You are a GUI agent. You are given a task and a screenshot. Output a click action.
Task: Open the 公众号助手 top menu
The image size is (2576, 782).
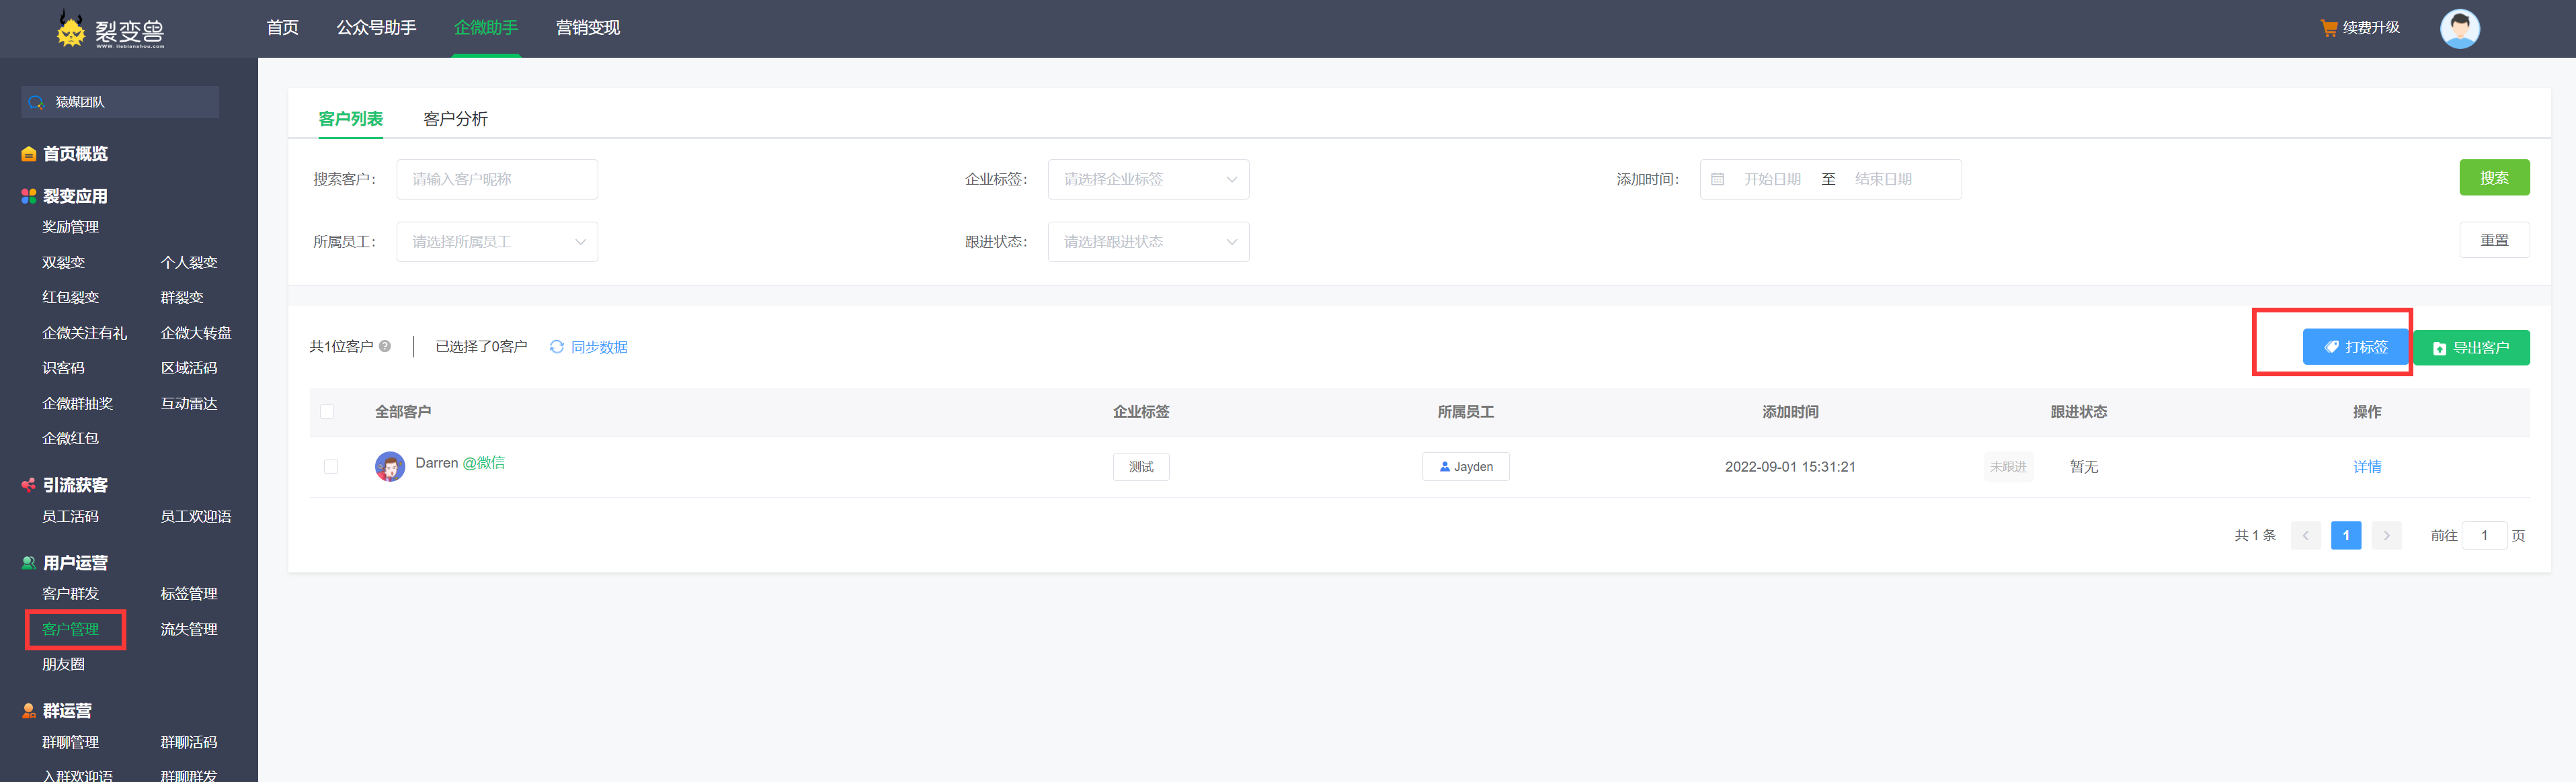(x=376, y=28)
